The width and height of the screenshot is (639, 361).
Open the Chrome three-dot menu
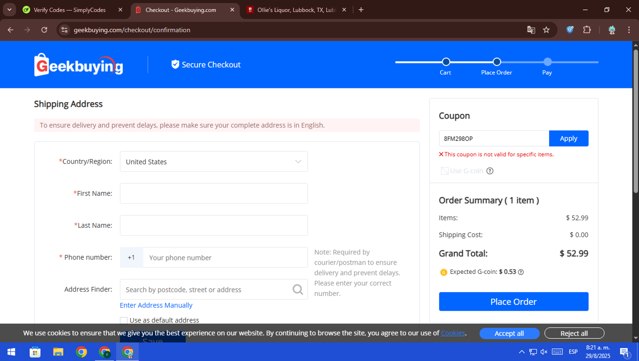click(x=629, y=30)
